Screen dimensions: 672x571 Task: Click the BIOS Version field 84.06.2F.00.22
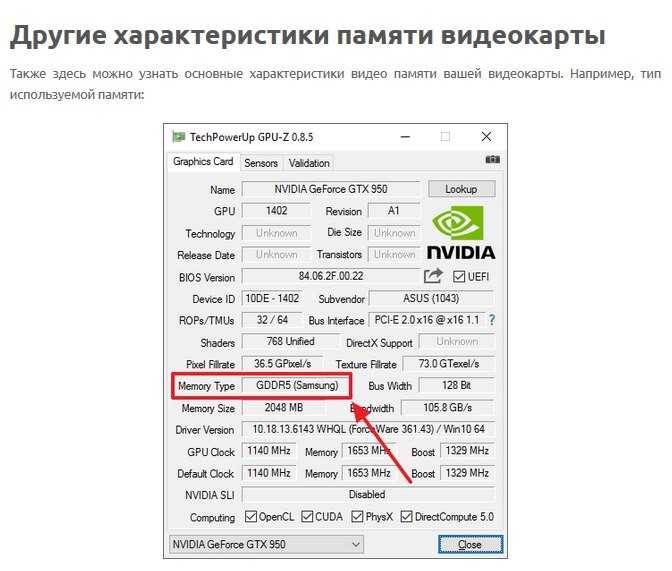[331, 276]
